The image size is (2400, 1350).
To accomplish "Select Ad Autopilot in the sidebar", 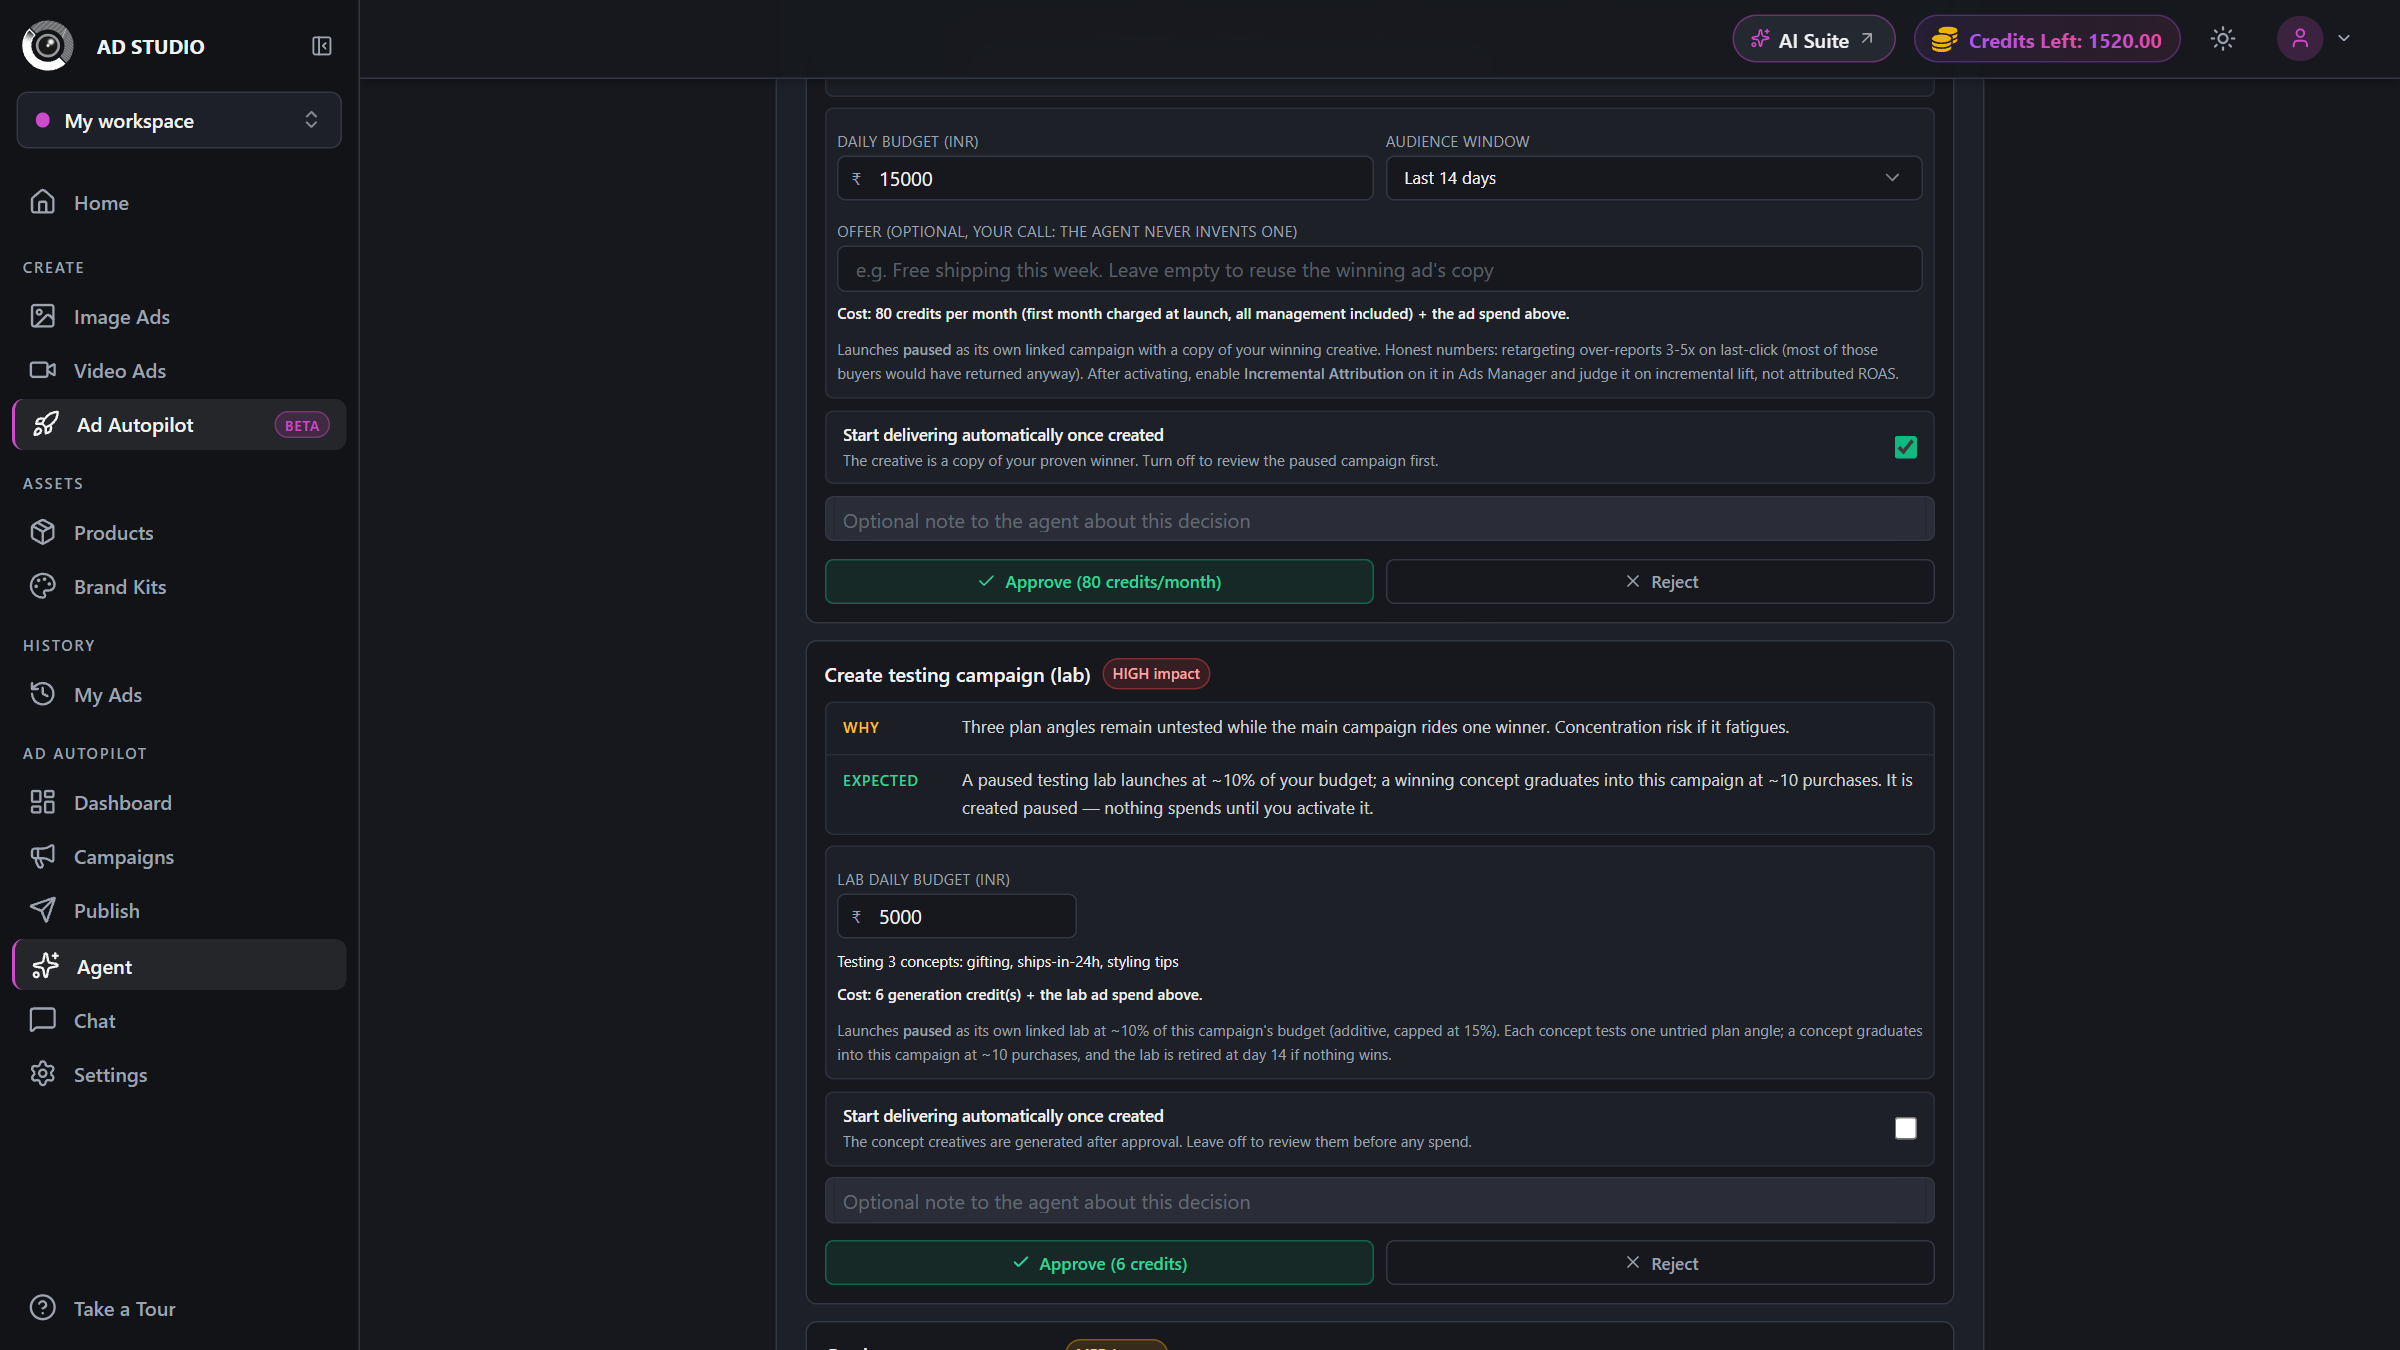I will point(179,424).
